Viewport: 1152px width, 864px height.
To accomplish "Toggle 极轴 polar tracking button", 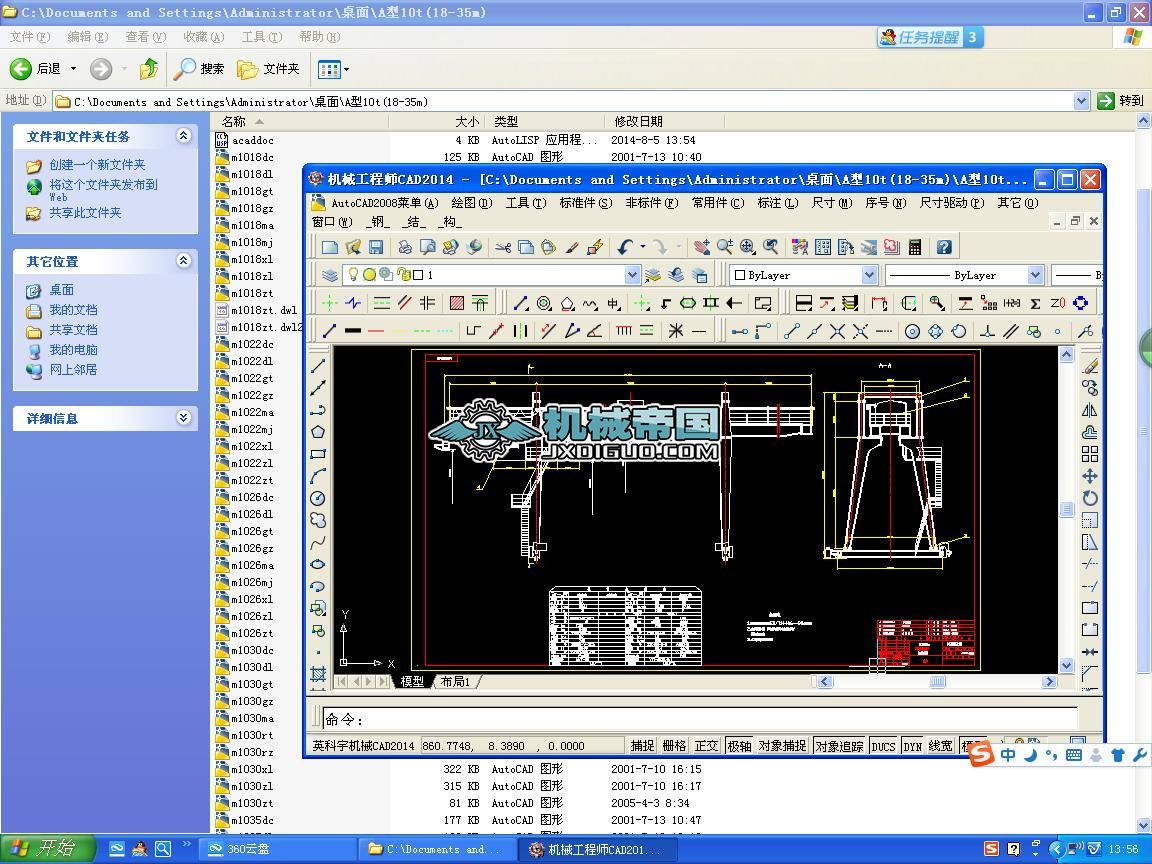I will [739, 746].
